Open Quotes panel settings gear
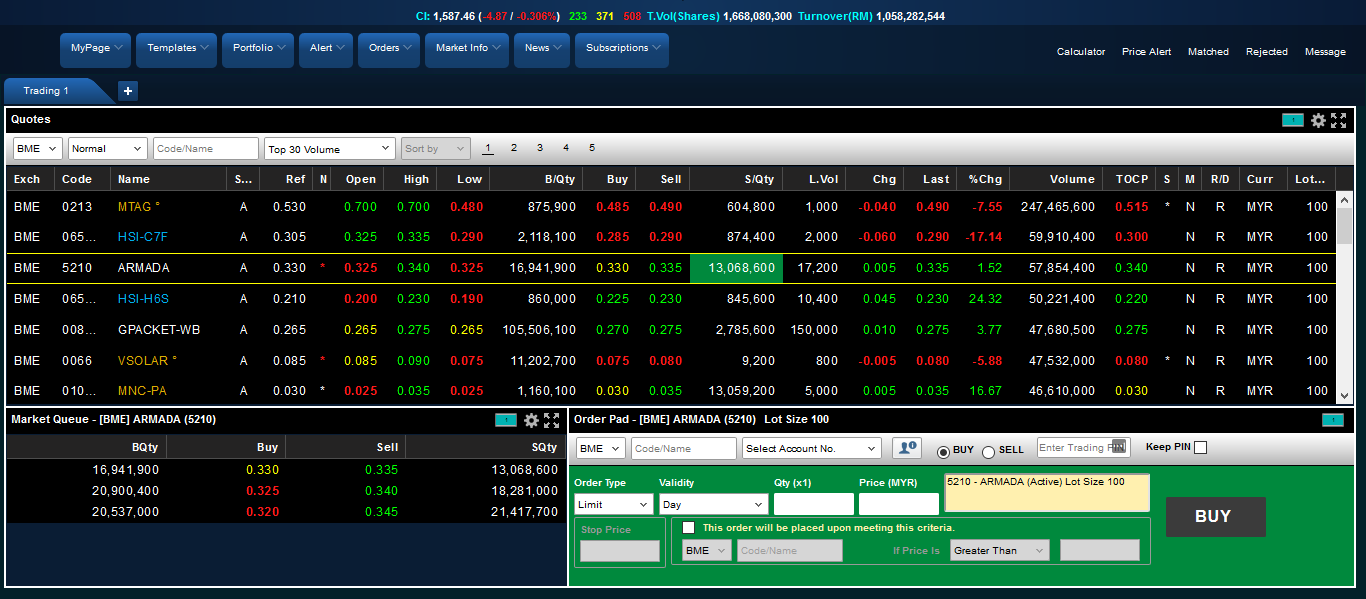1366x599 pixels. 1318,120
